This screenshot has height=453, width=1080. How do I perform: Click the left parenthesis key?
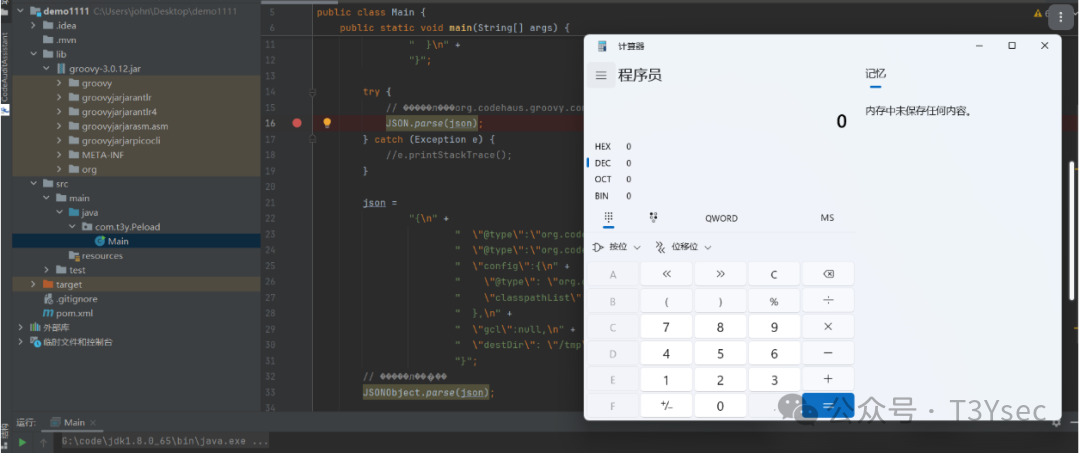666,301
